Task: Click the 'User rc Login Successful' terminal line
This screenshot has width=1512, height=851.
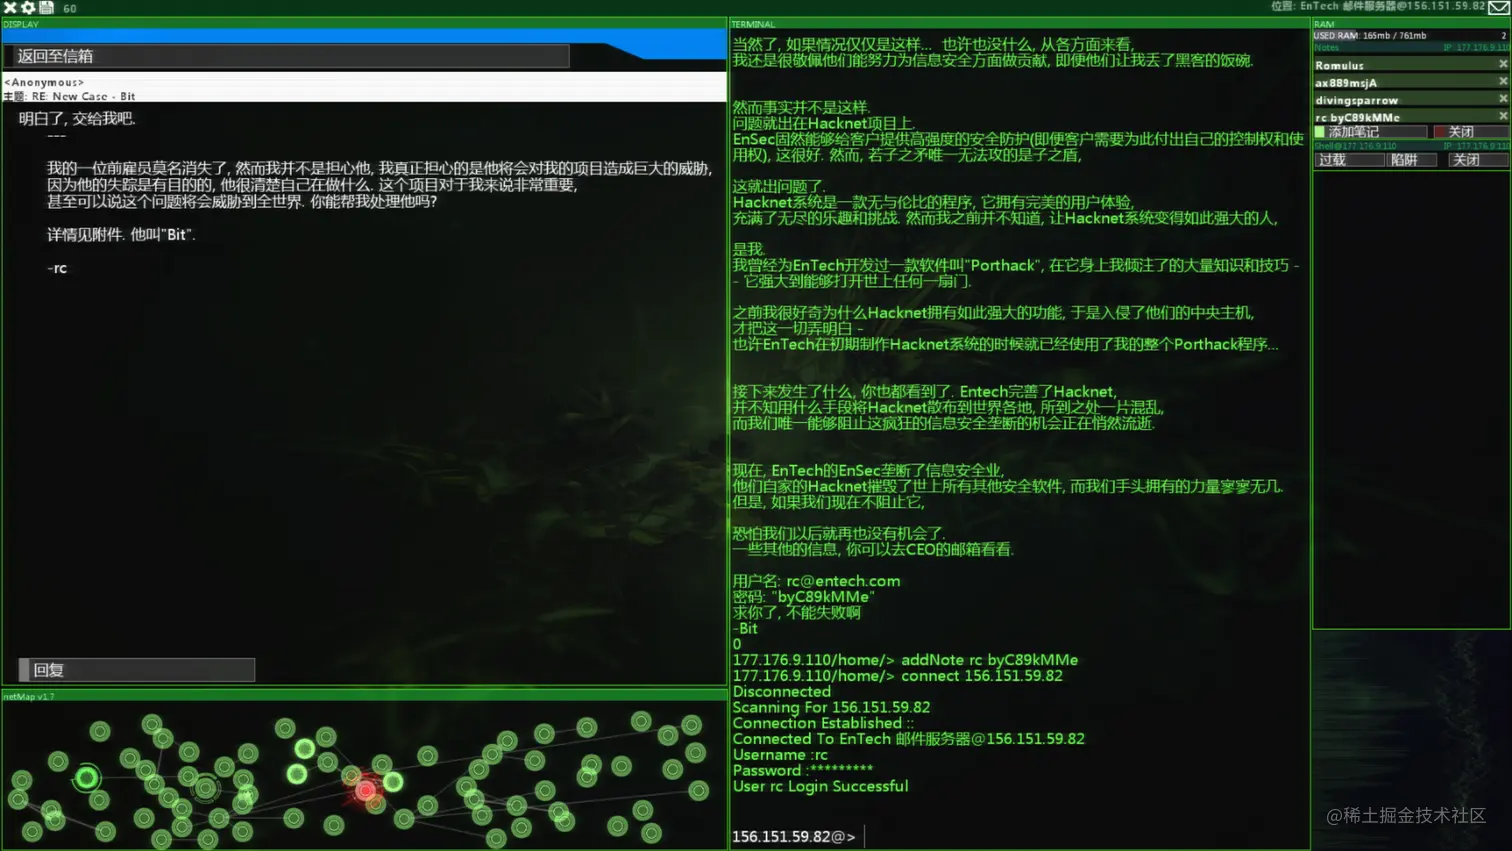Action: pyautogui.click(x=820, y=786)
